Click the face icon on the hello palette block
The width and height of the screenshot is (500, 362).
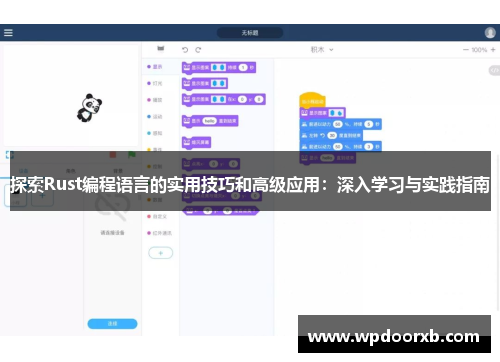(187, 121)
